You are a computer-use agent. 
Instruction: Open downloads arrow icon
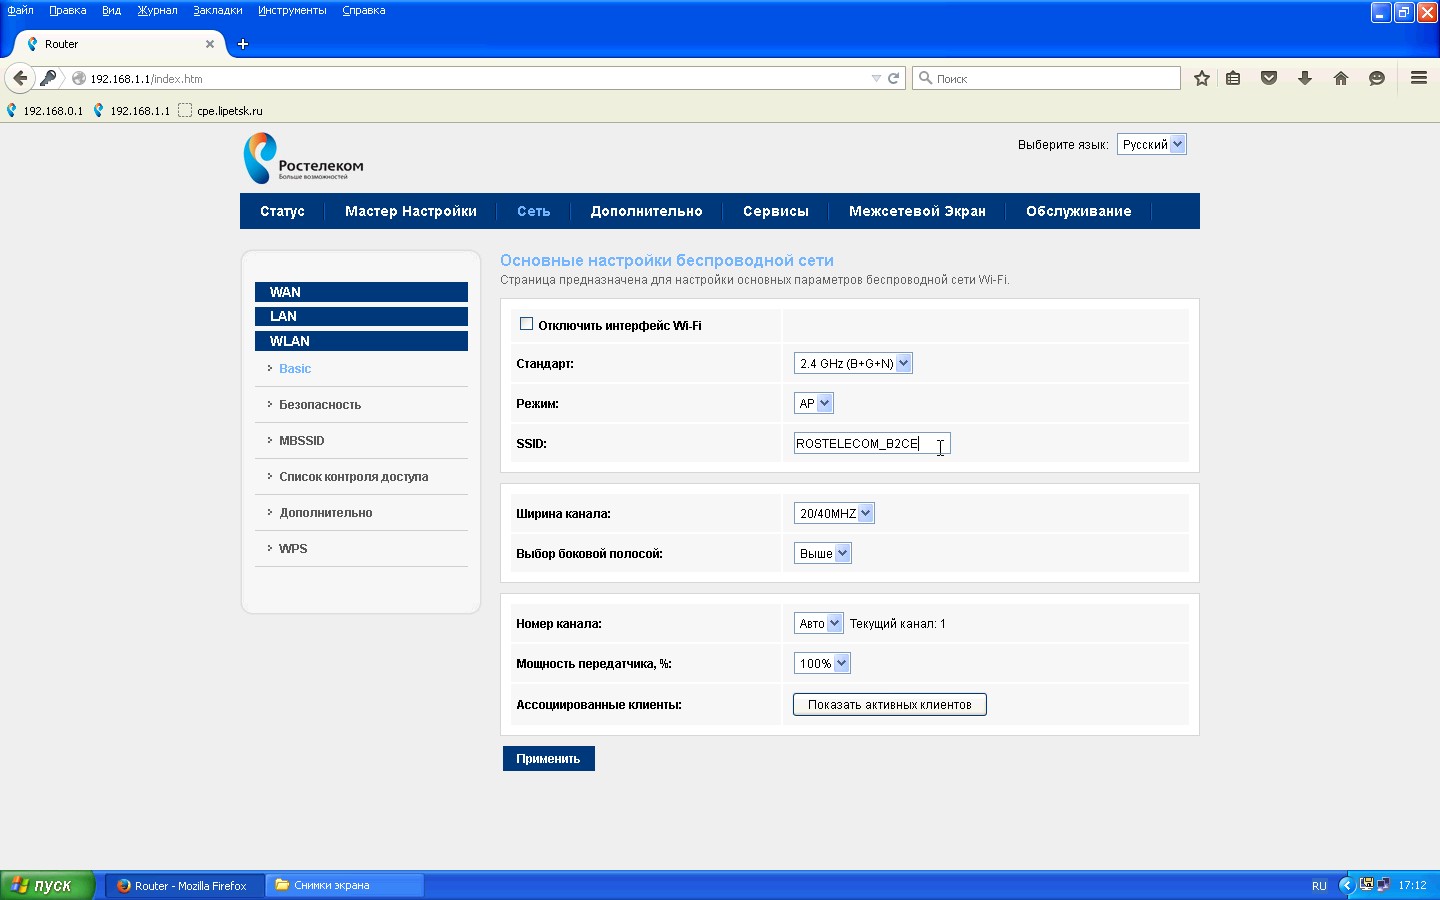pos(1305,78)
